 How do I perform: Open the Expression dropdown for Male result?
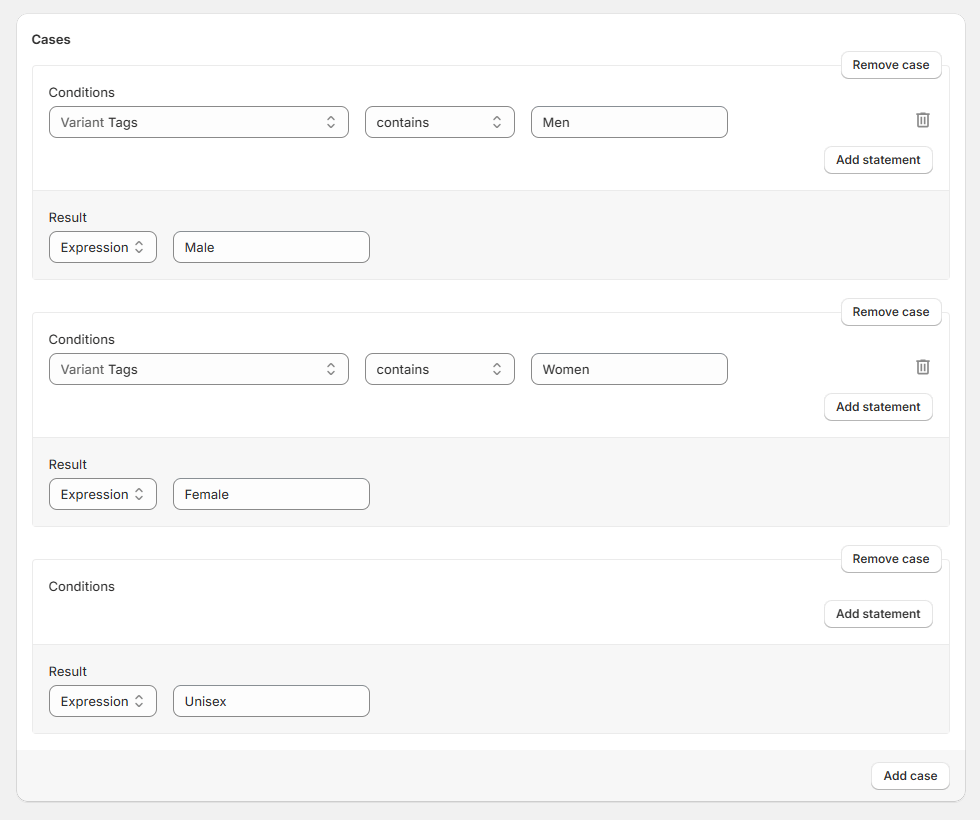pos(102,246)
